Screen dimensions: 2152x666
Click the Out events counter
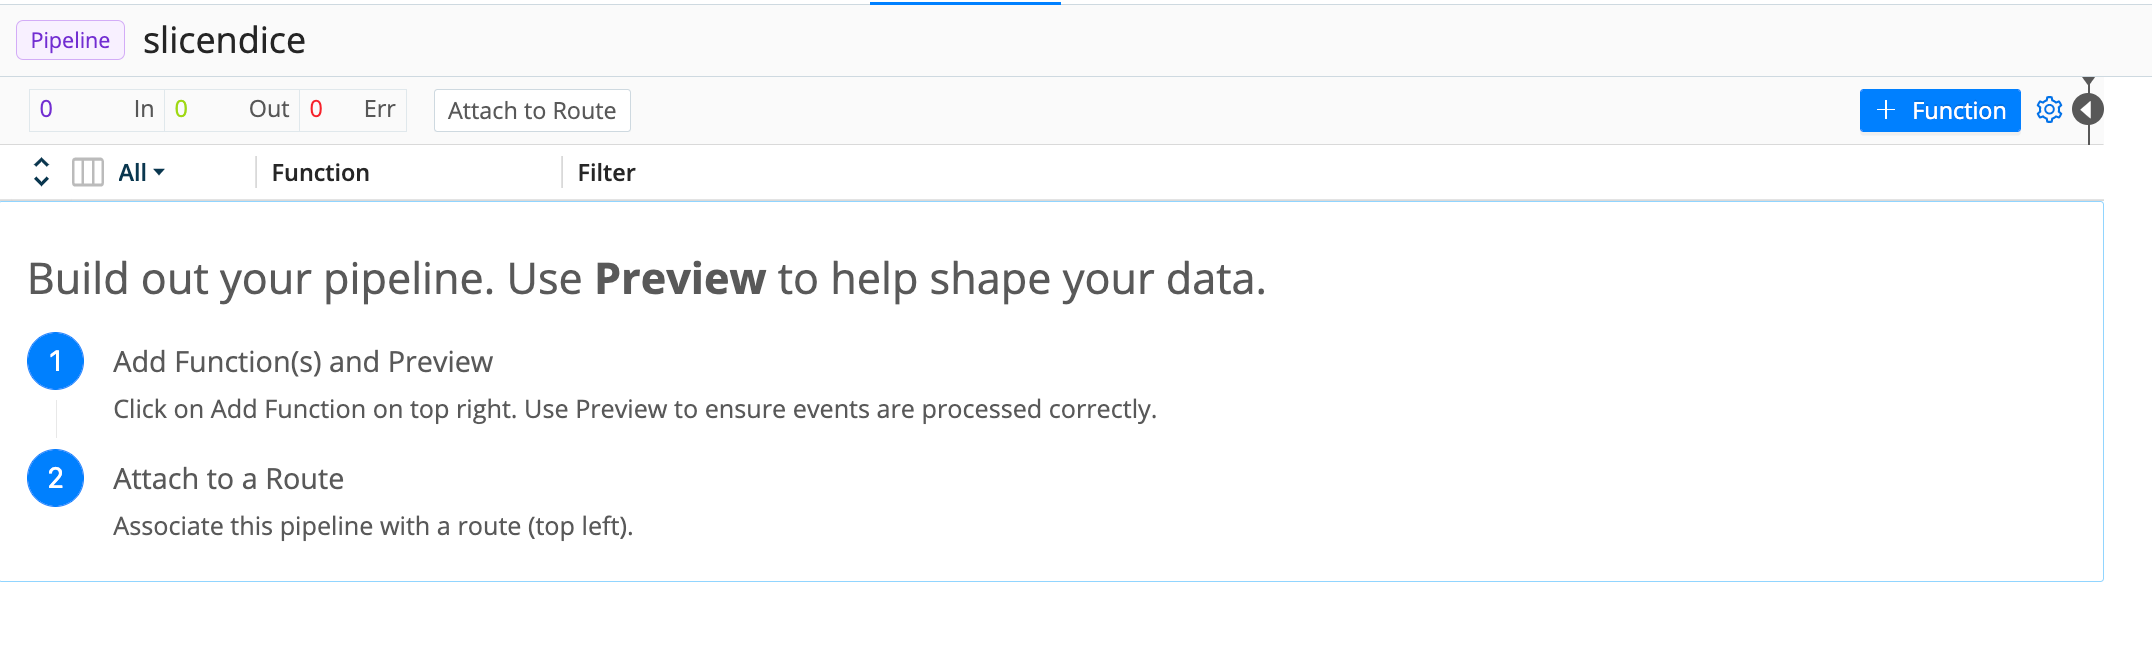pyautogui.click(x=231, y=109)
